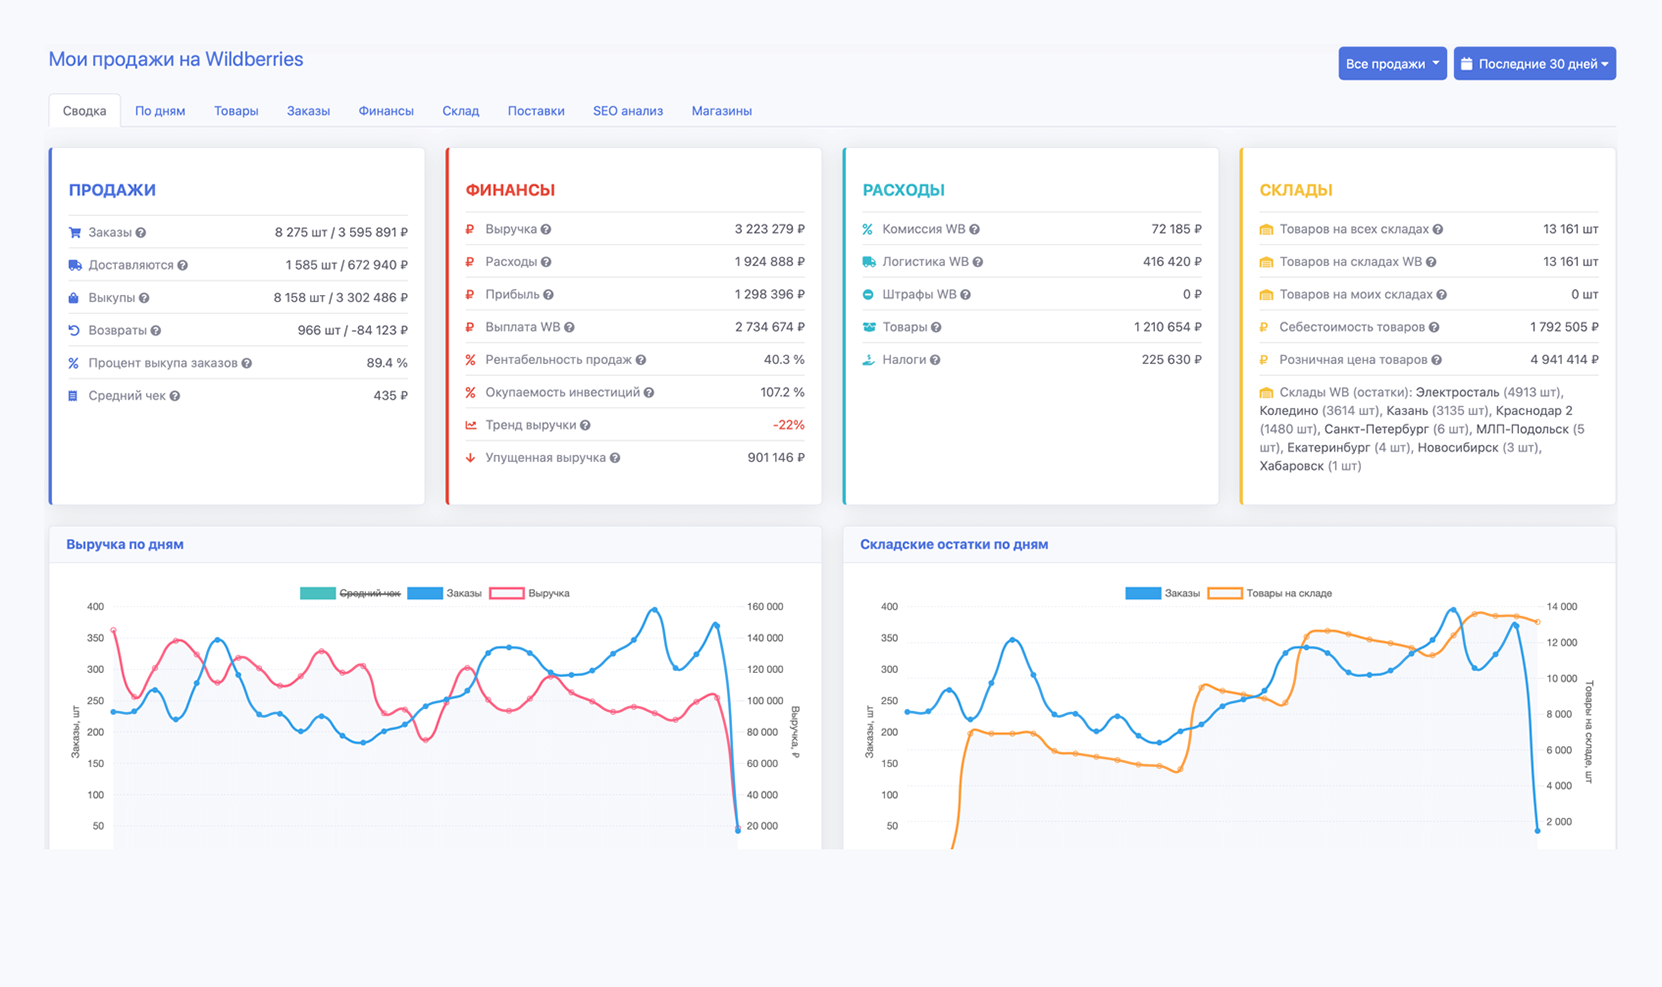
Task: Click the shopping cart icon for Заказы
Action: pyautogui.click(x=74, y=232)
